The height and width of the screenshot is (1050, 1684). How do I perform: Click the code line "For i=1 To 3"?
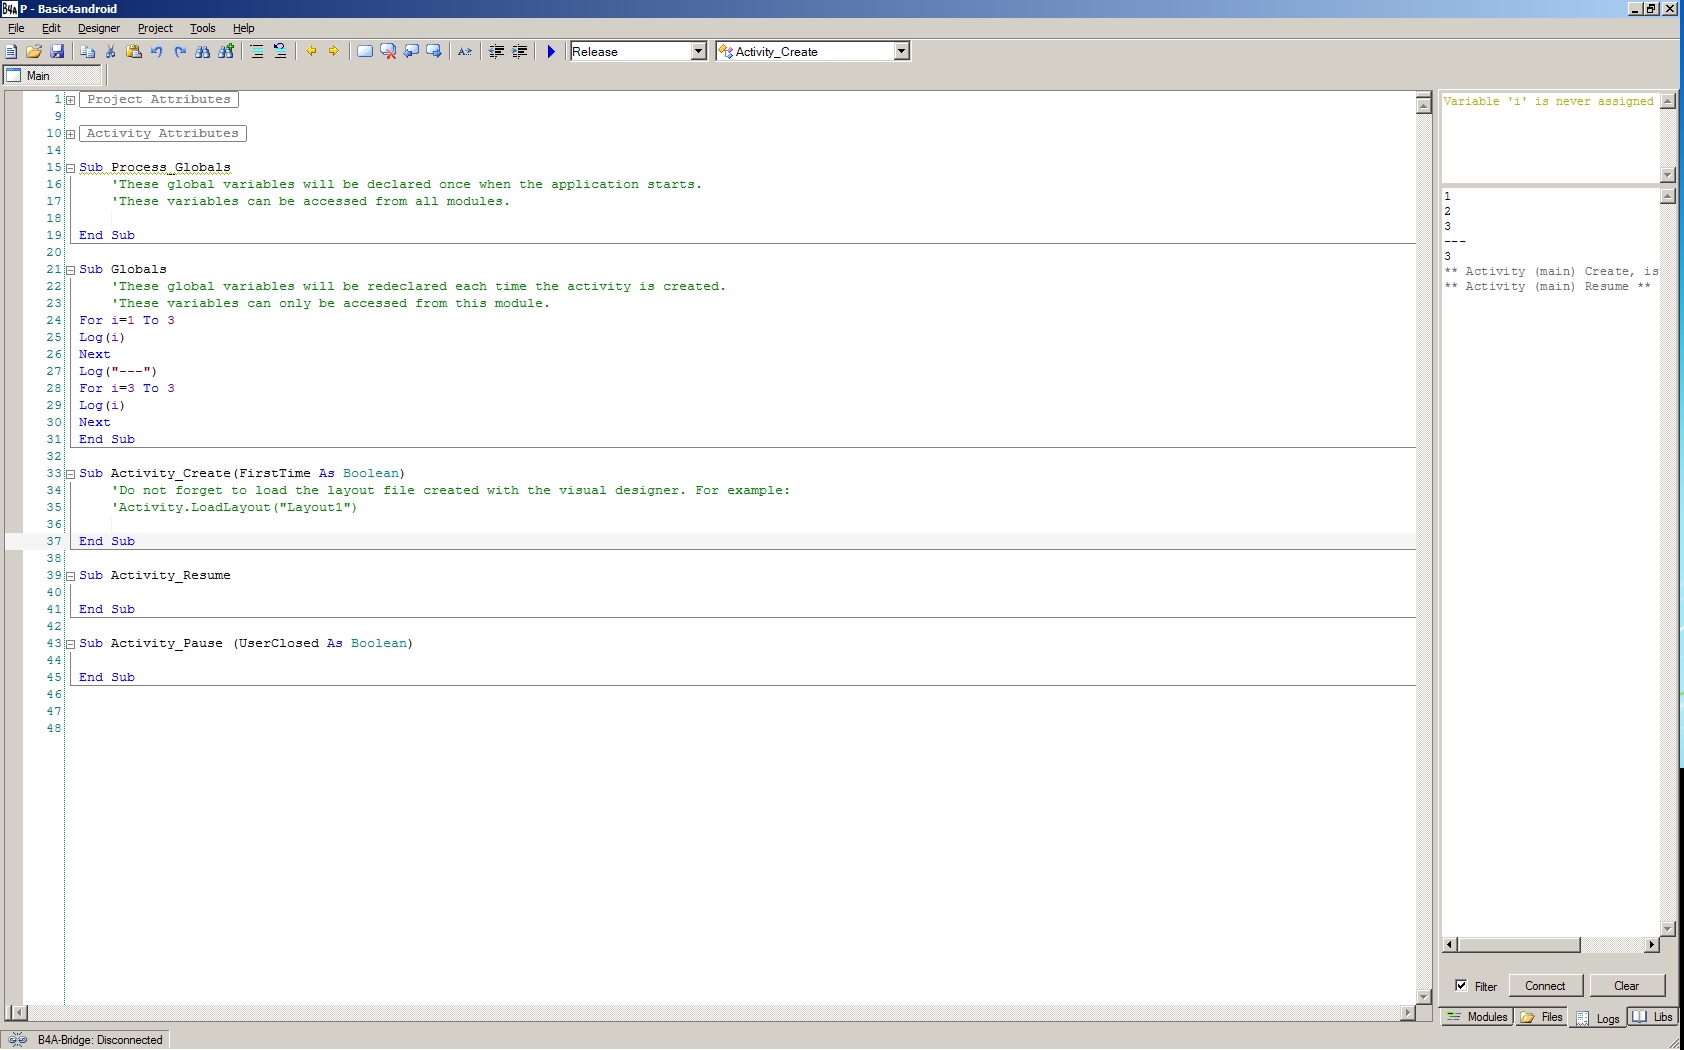(x=127, y=321)
